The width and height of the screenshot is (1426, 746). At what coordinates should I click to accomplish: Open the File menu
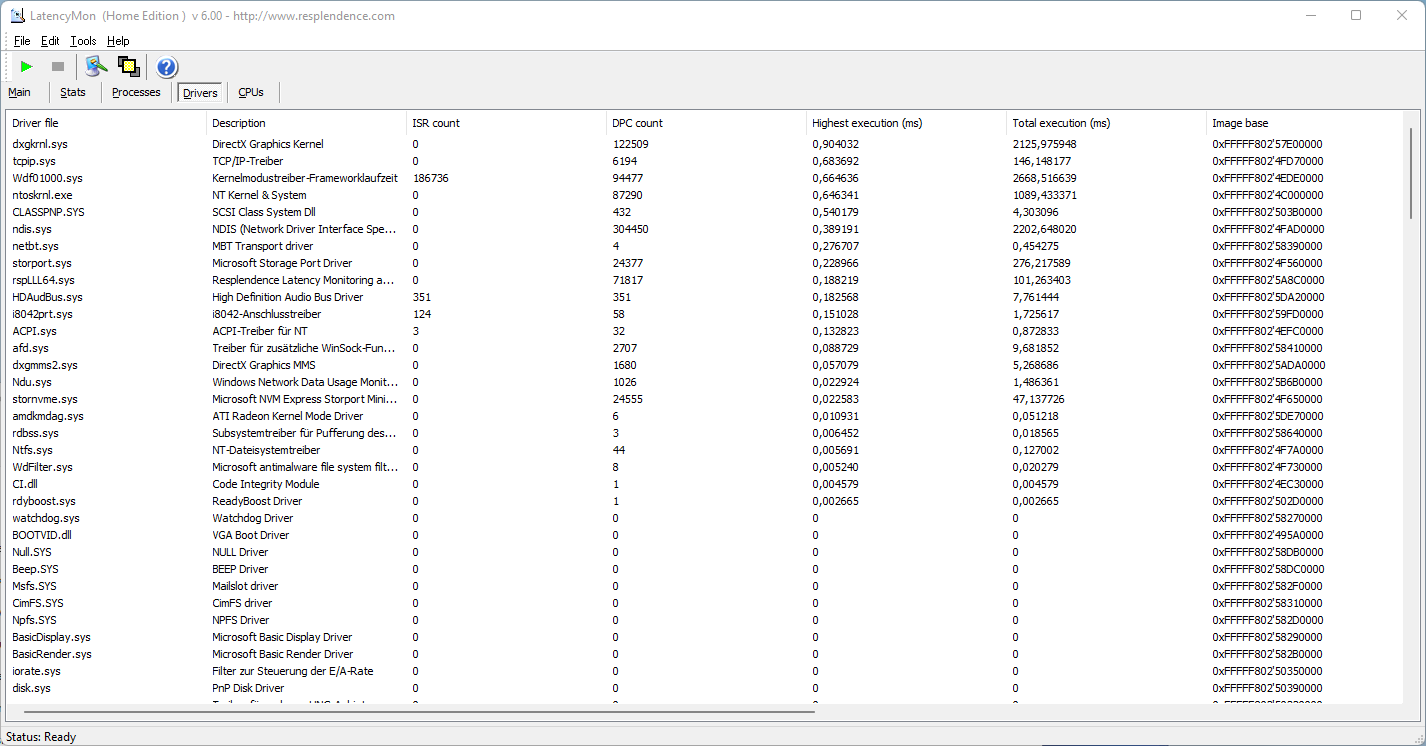tap(22, 41)
